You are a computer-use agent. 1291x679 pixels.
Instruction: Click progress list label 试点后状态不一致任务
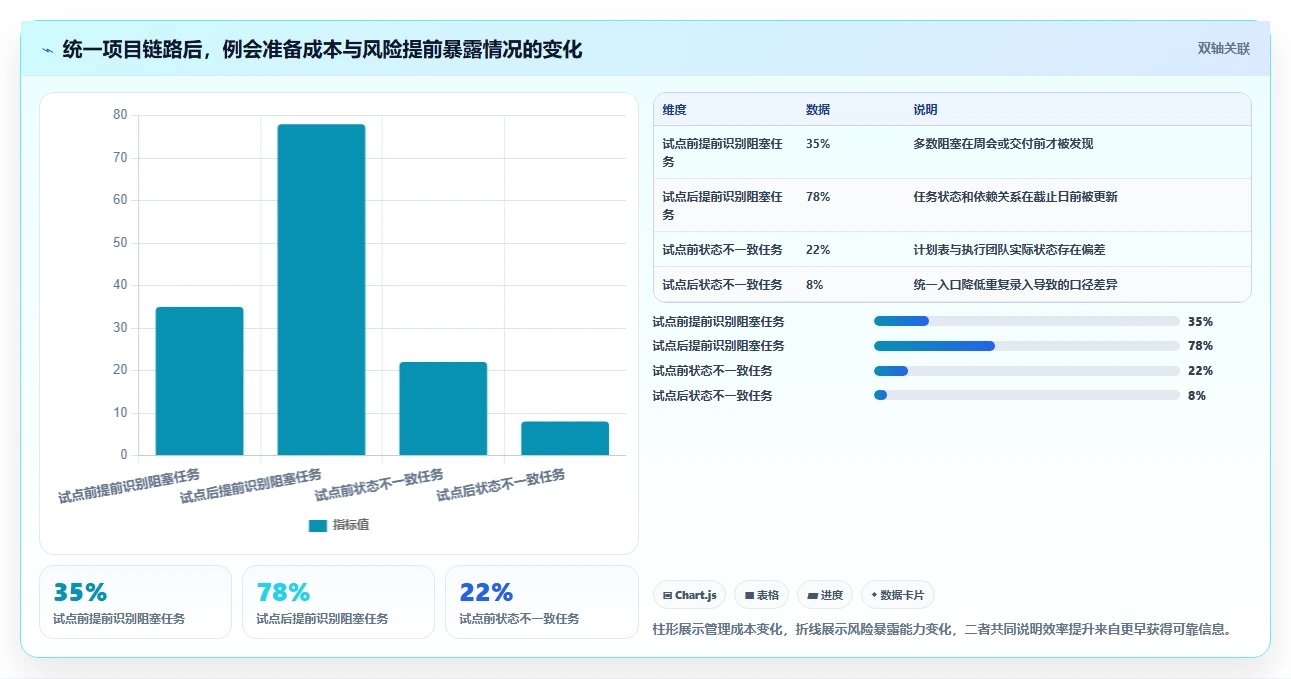coord(712,396)
